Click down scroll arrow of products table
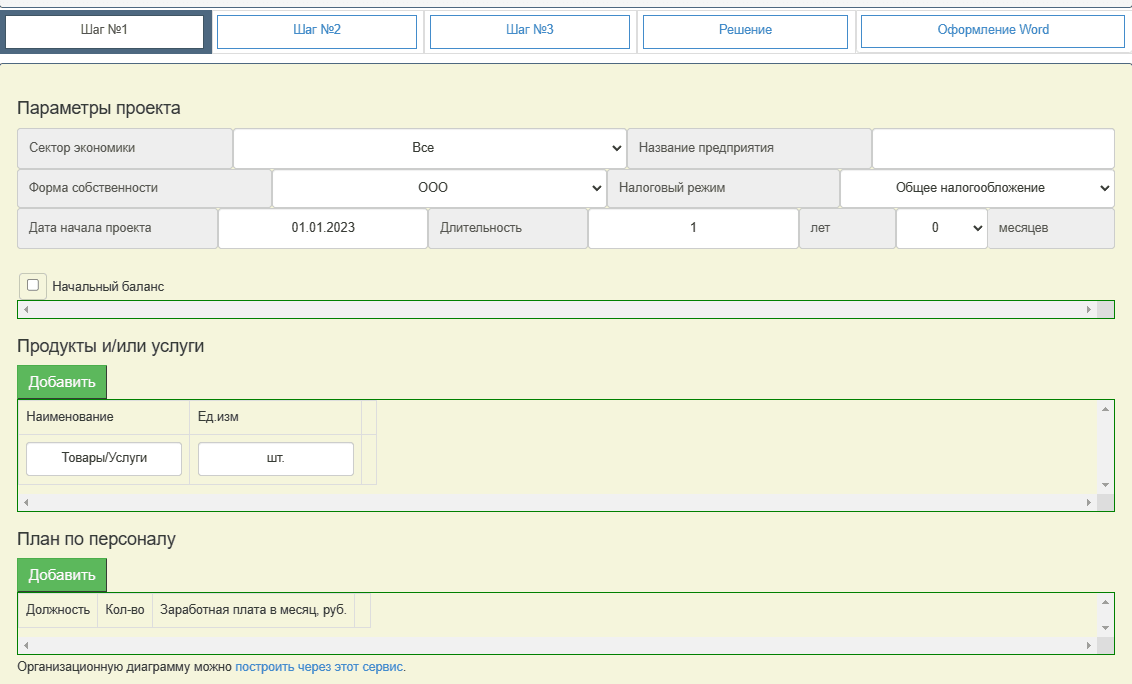Screen dimensions: 1132x684 tap(1106, 485)
